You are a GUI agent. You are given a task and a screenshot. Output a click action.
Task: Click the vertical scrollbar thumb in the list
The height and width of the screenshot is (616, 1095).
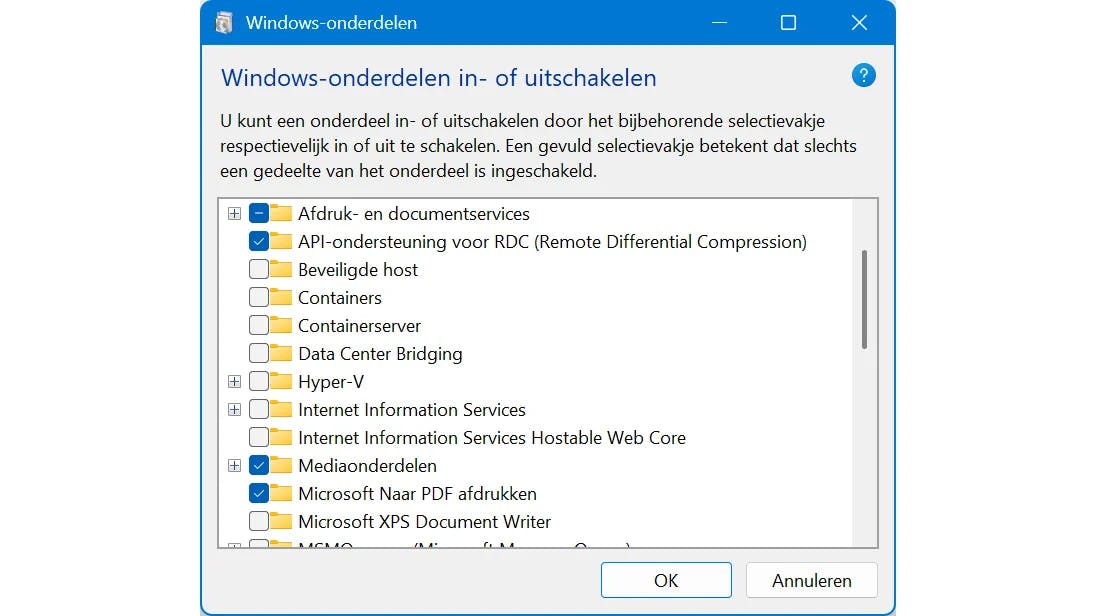(864, 299)
